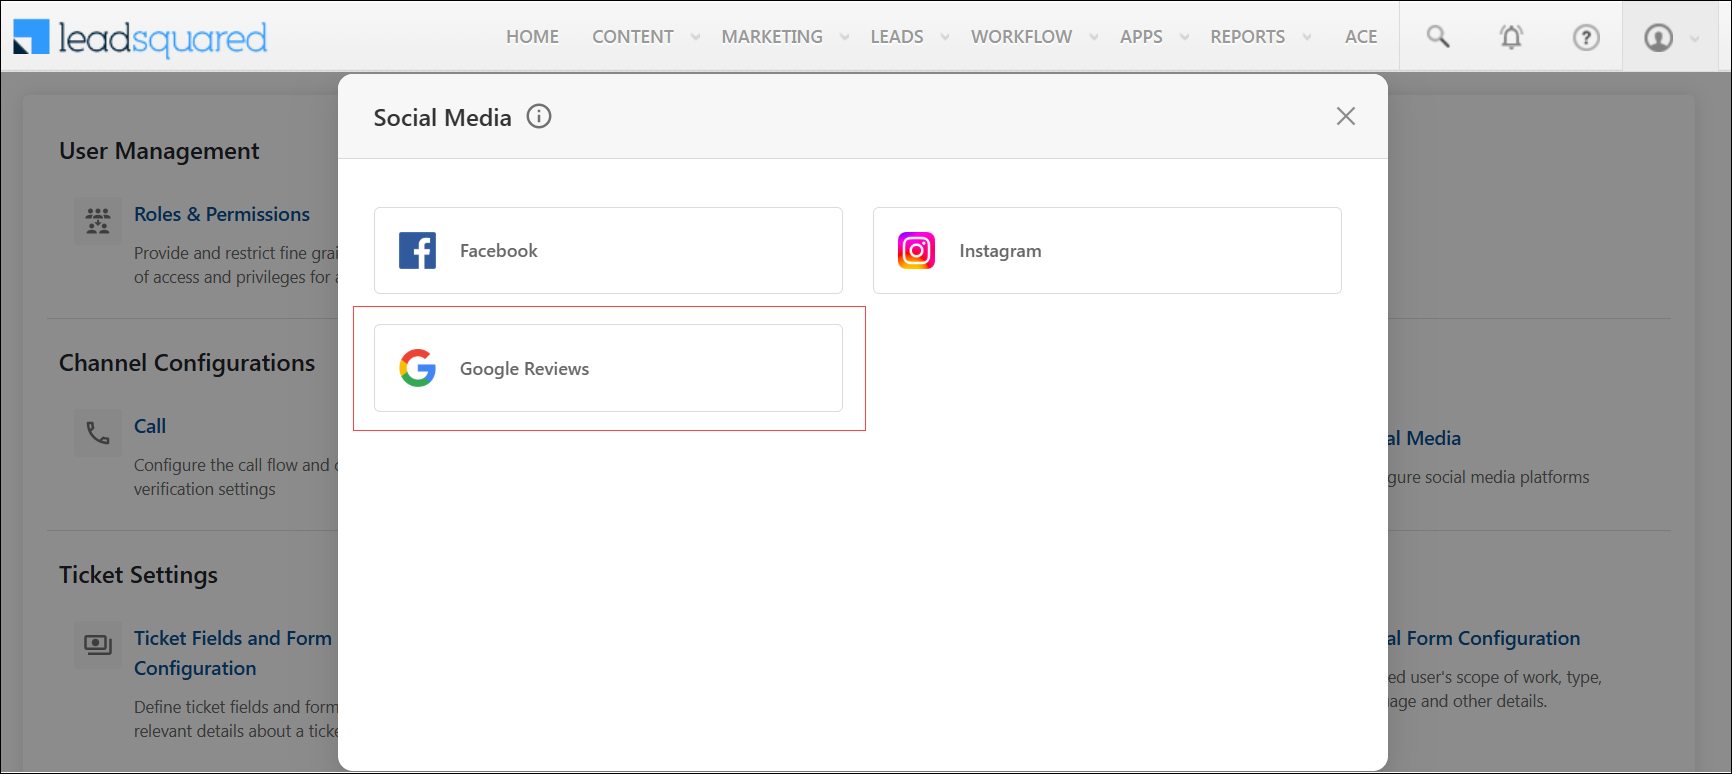Open the notifications bell icon

(x=1511, y=37)
